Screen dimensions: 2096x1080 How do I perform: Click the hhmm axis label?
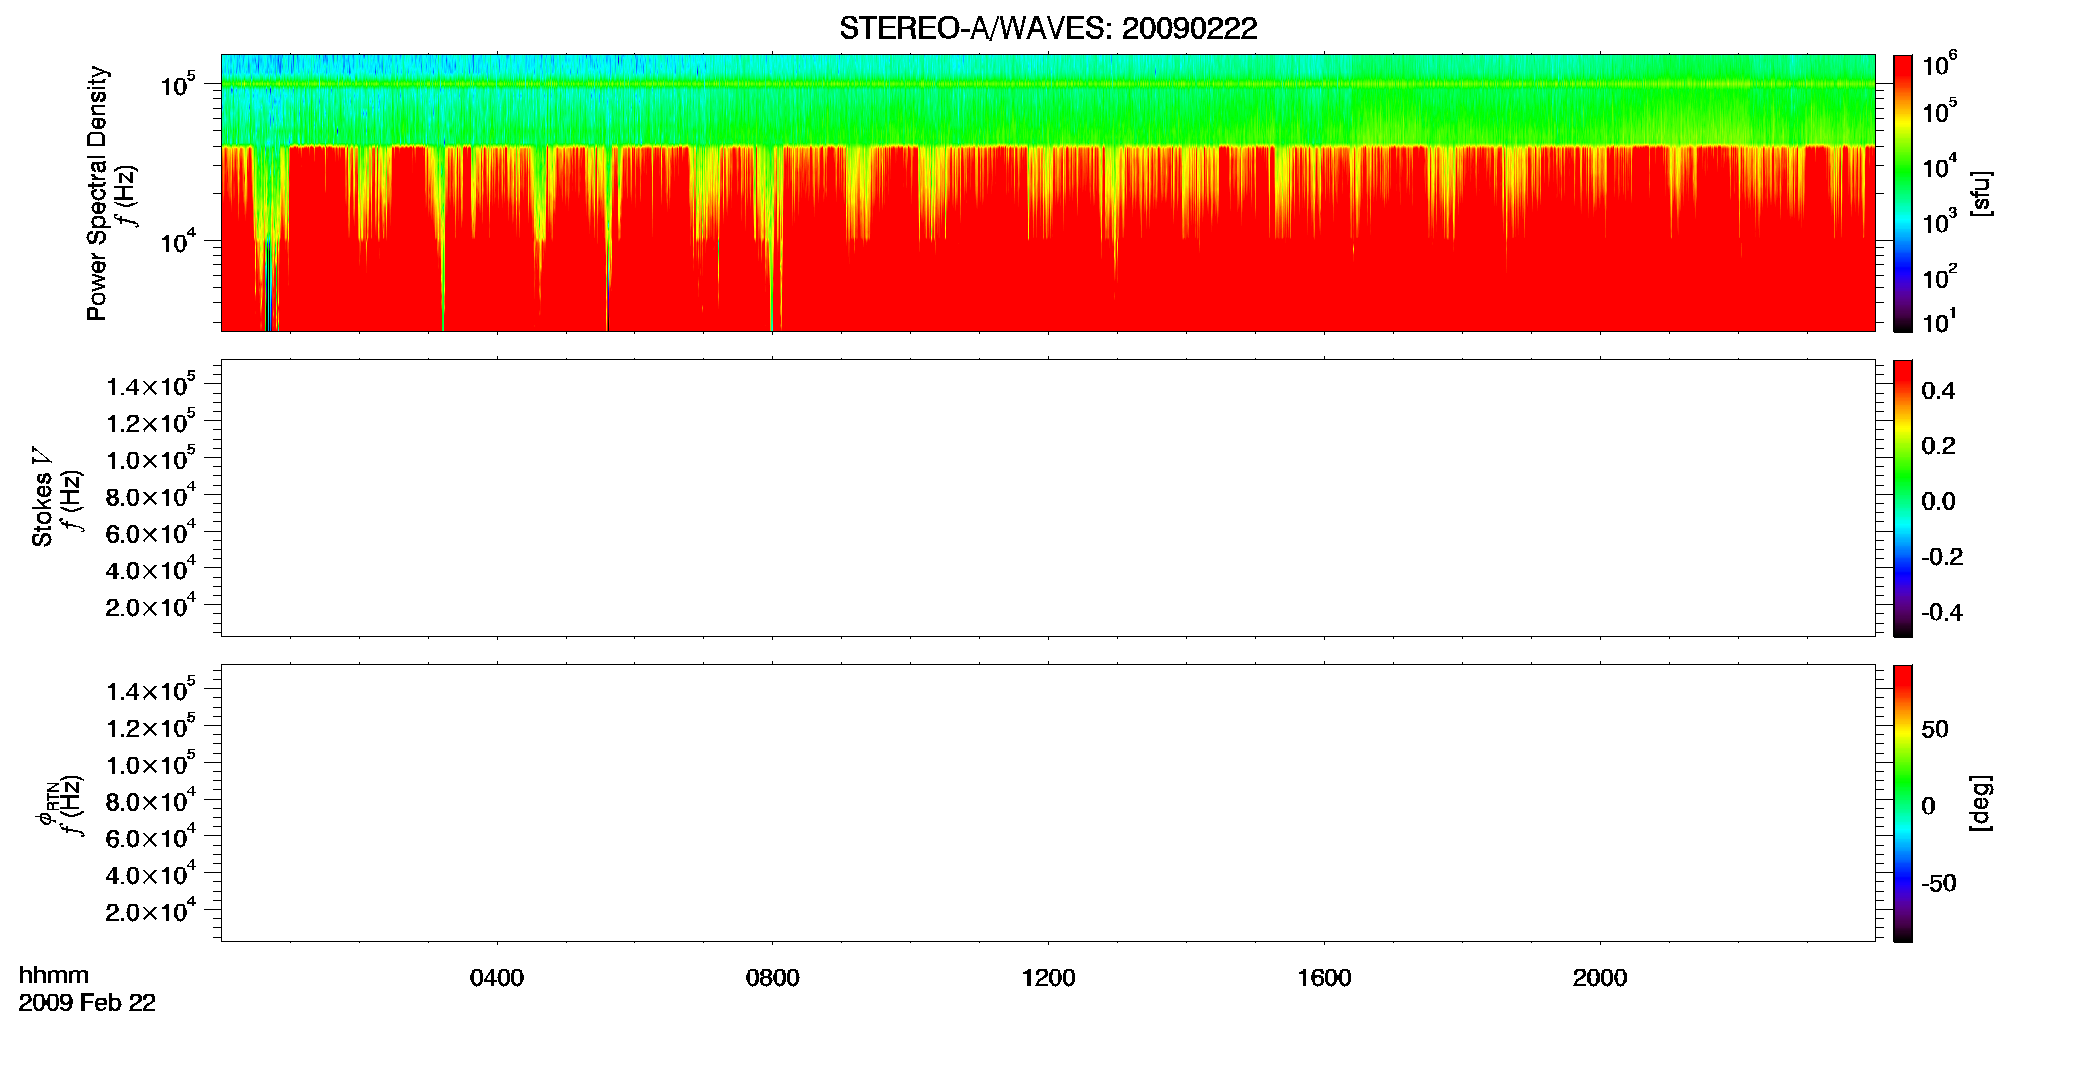tap(54, 975)
